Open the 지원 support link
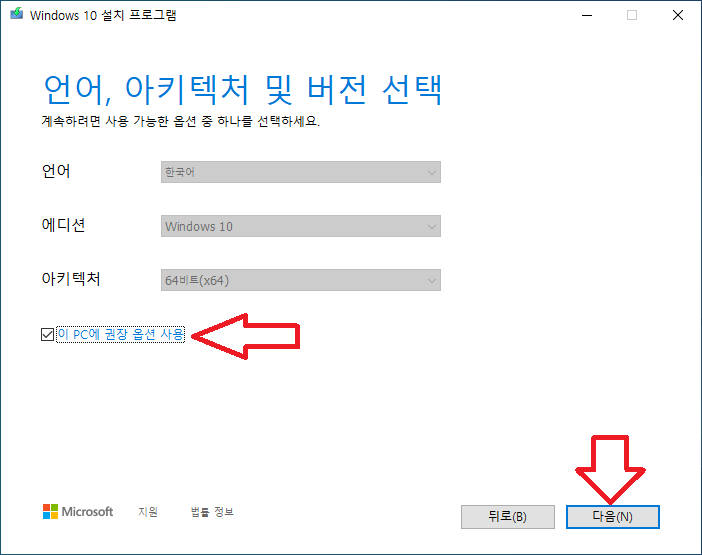Screen dimensions: 702x555 [148, 512]
